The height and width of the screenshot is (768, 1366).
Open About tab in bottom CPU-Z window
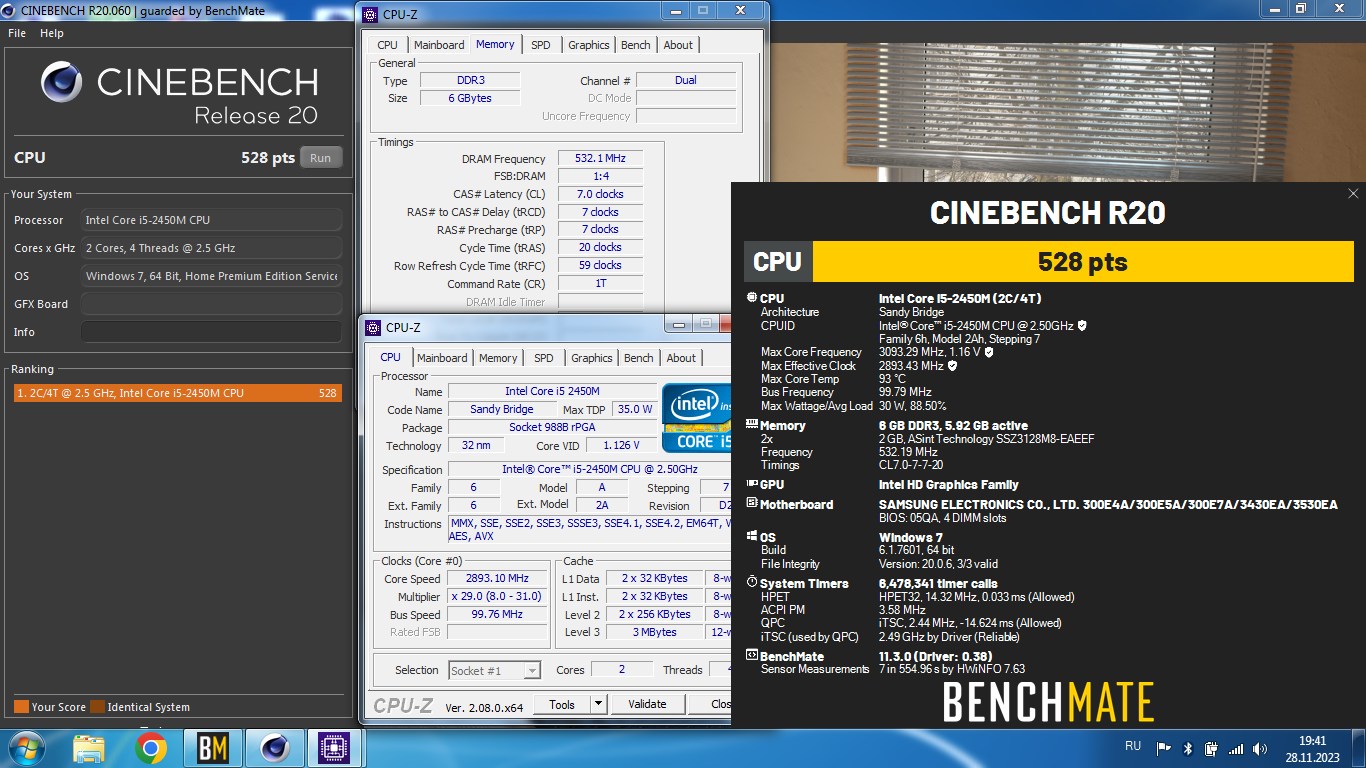point(681,358)
